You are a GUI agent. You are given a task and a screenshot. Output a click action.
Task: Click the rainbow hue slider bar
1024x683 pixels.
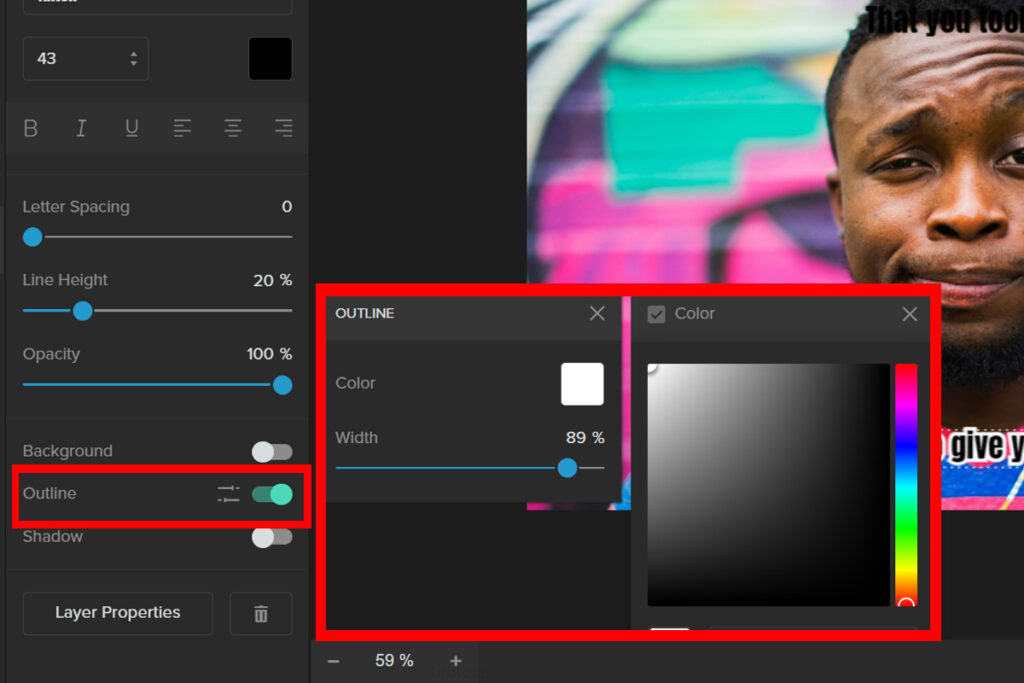pos(906,480)
